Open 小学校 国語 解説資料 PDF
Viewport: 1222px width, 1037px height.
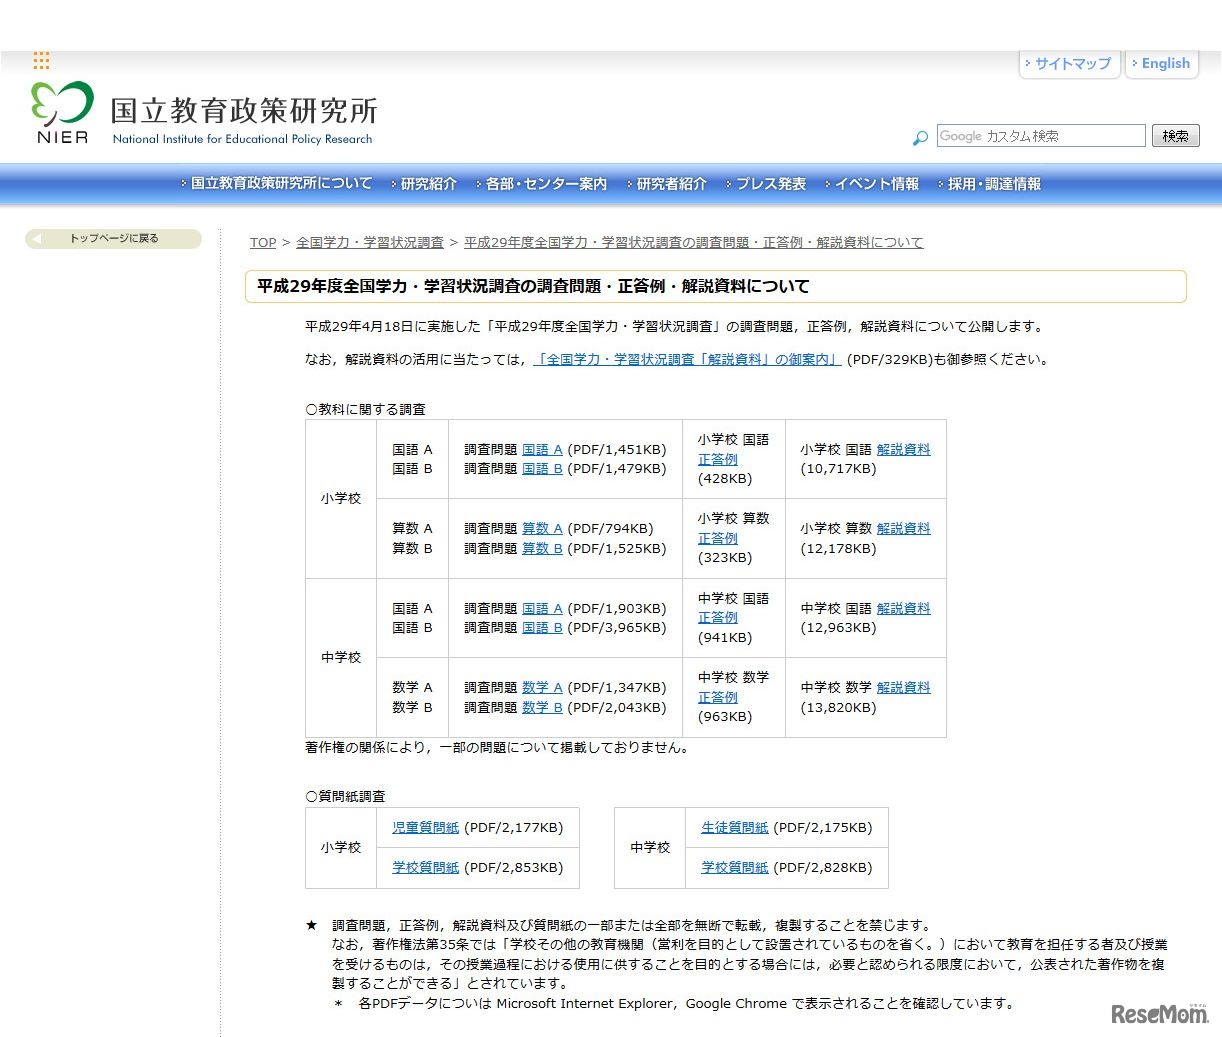click(x=903, y=449)
